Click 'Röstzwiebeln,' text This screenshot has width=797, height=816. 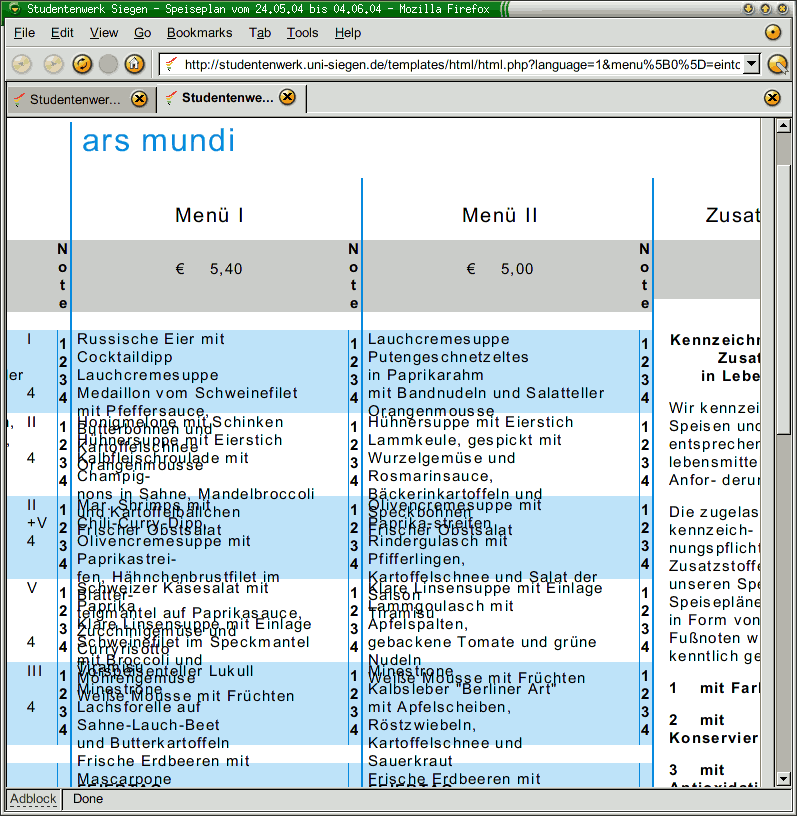pyautogui.click(x=422, y=725)
